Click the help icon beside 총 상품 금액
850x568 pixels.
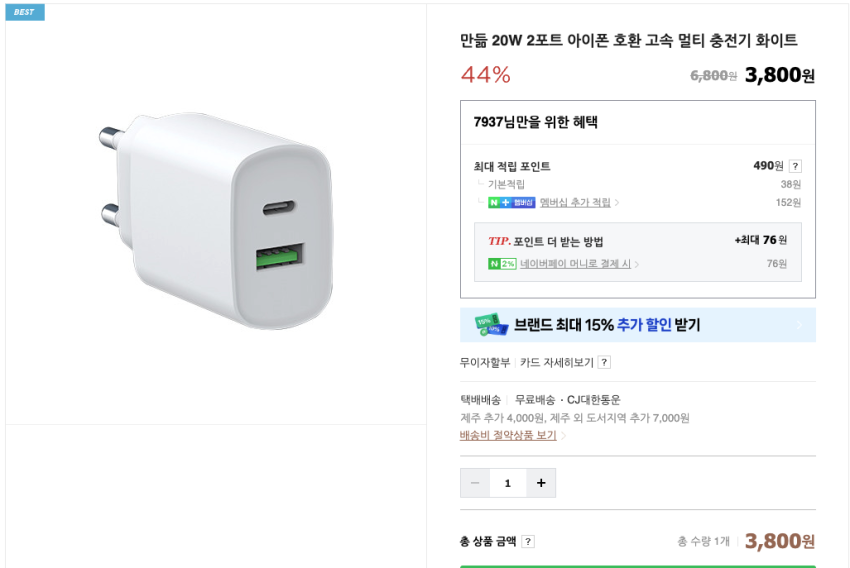pyautogui.click(x=528, y=542)
